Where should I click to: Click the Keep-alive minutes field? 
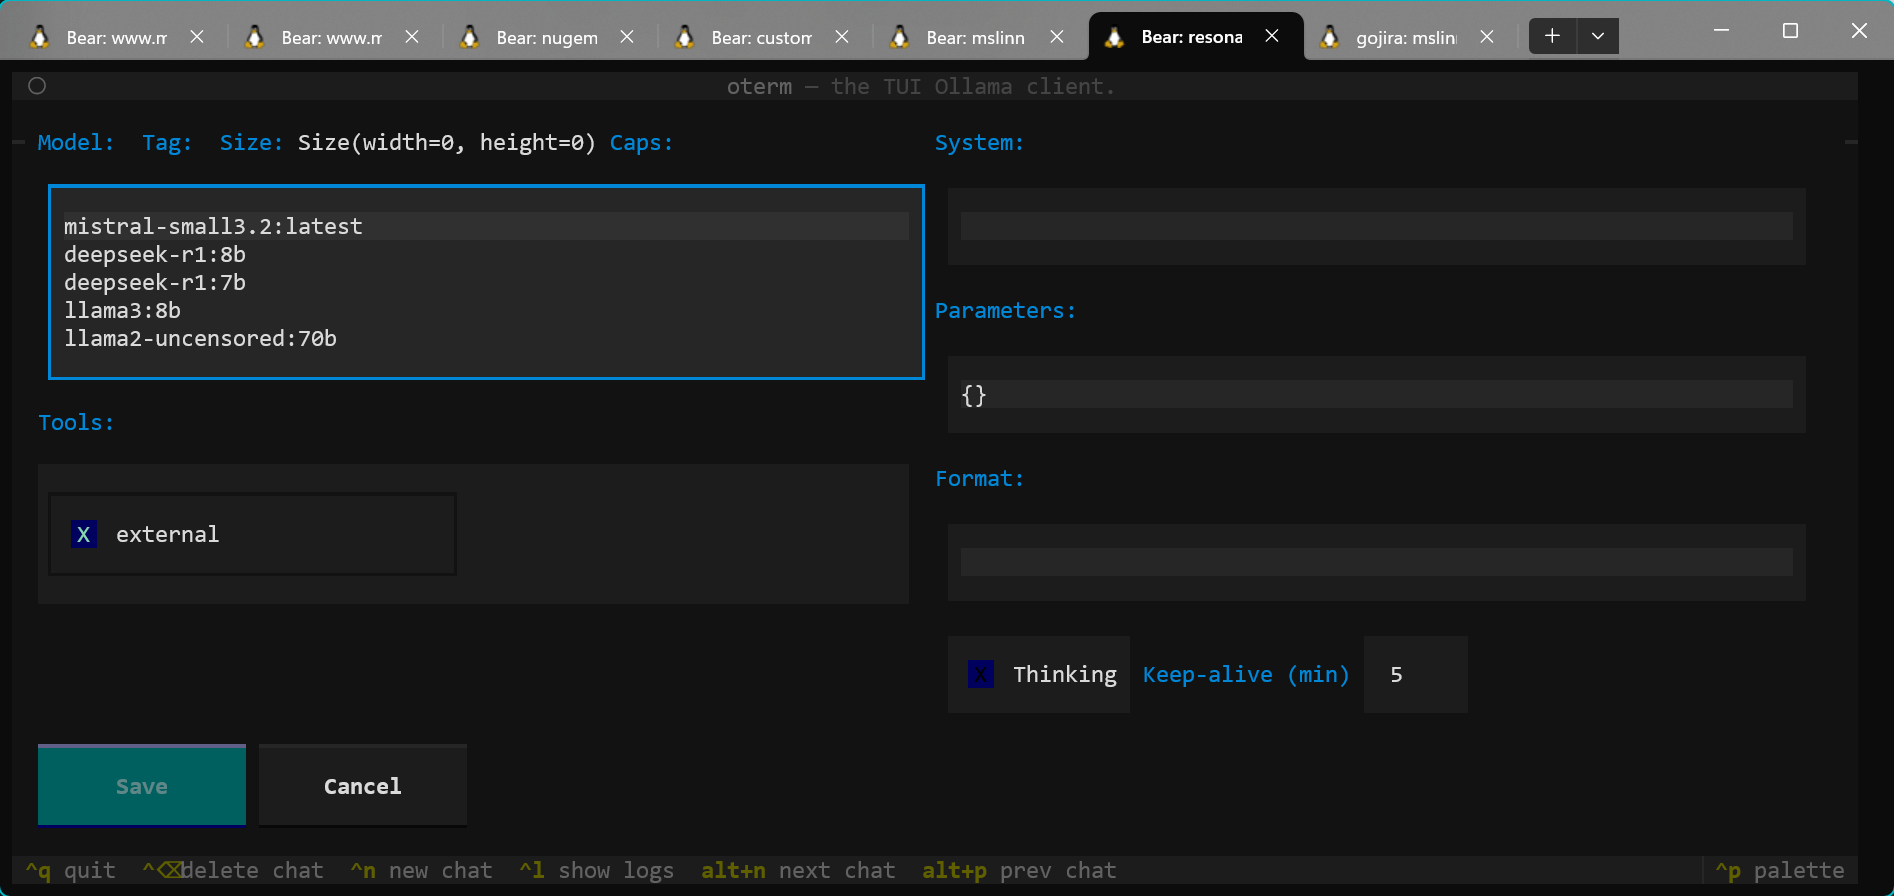click(1414, 675)
